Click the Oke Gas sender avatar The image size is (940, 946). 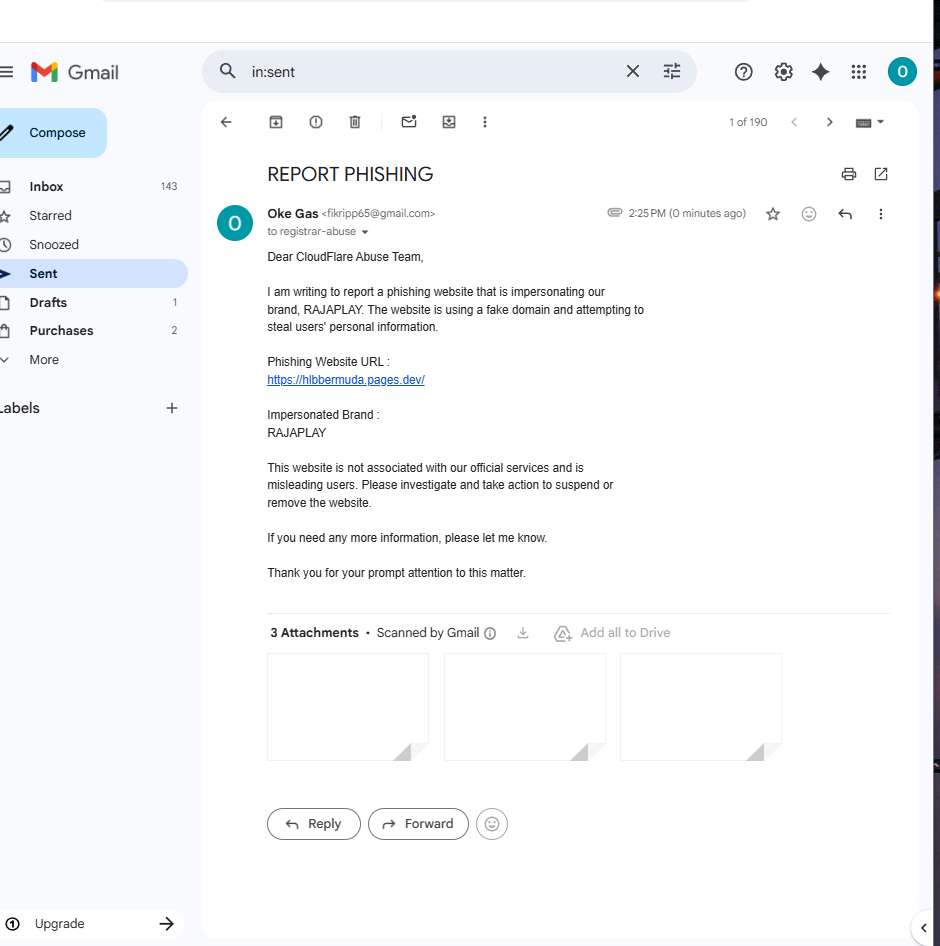click(x=235, y=223)
